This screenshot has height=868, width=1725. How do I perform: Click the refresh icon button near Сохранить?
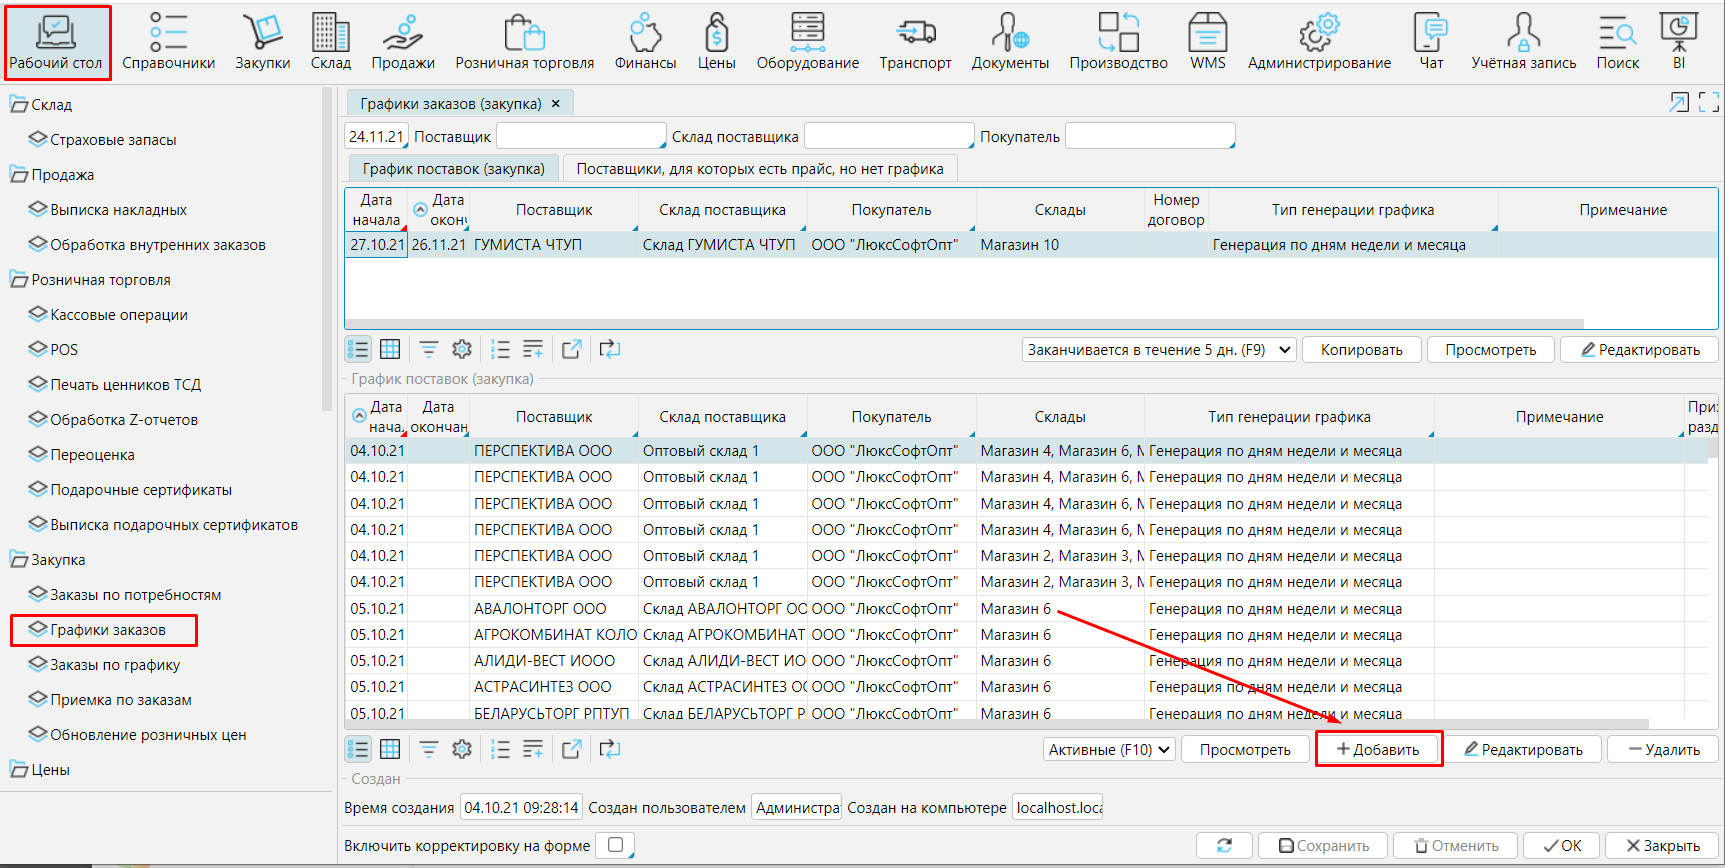[x=1224, y=846]
